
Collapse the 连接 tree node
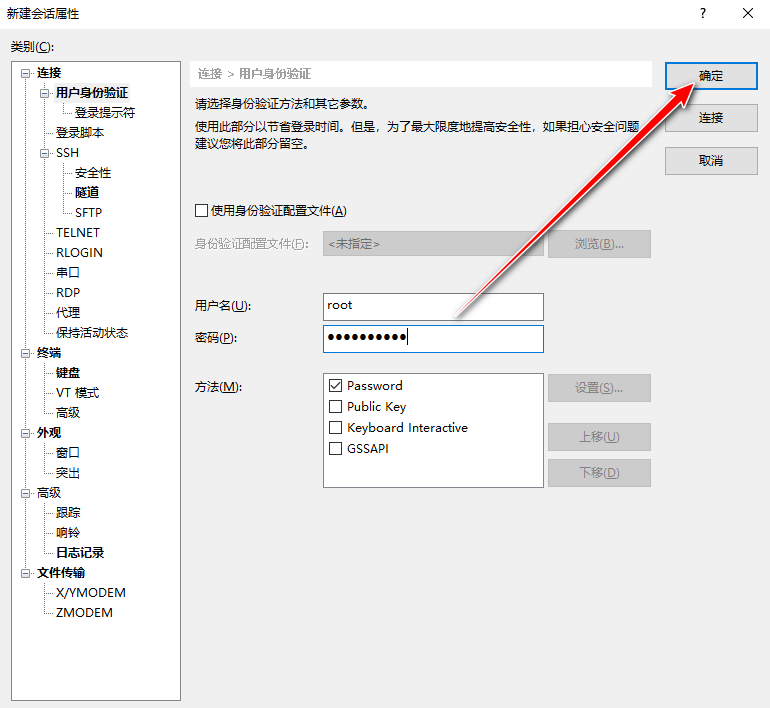25,74
